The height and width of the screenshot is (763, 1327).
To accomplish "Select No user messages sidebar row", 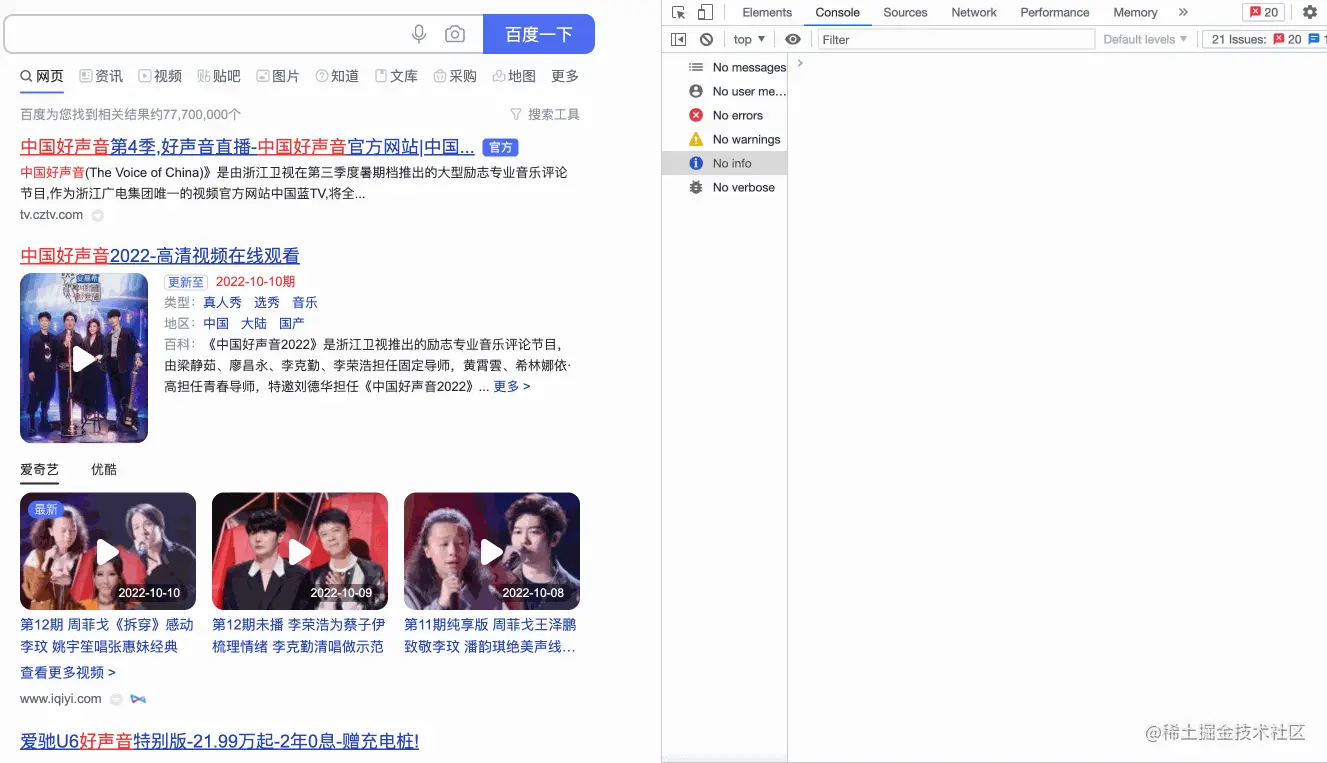I will click(x=725, y=92).
